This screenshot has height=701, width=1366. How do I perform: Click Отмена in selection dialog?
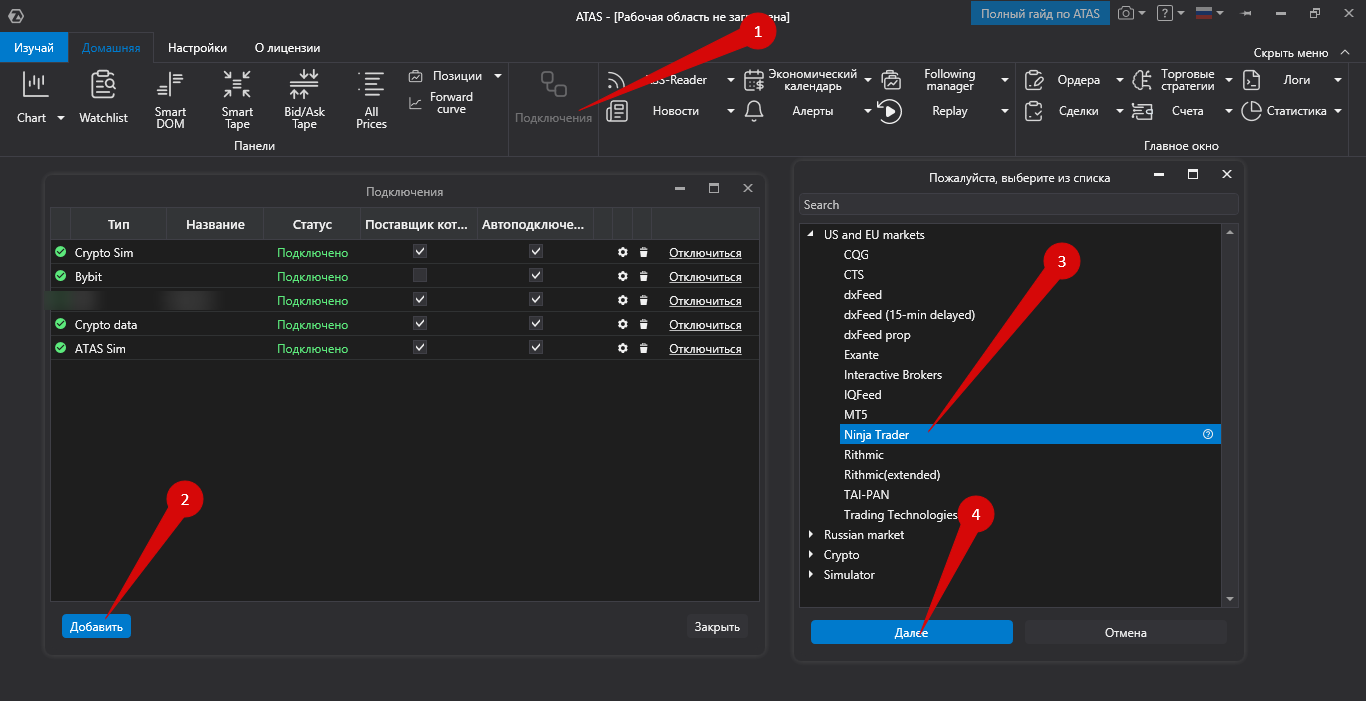1125,633
